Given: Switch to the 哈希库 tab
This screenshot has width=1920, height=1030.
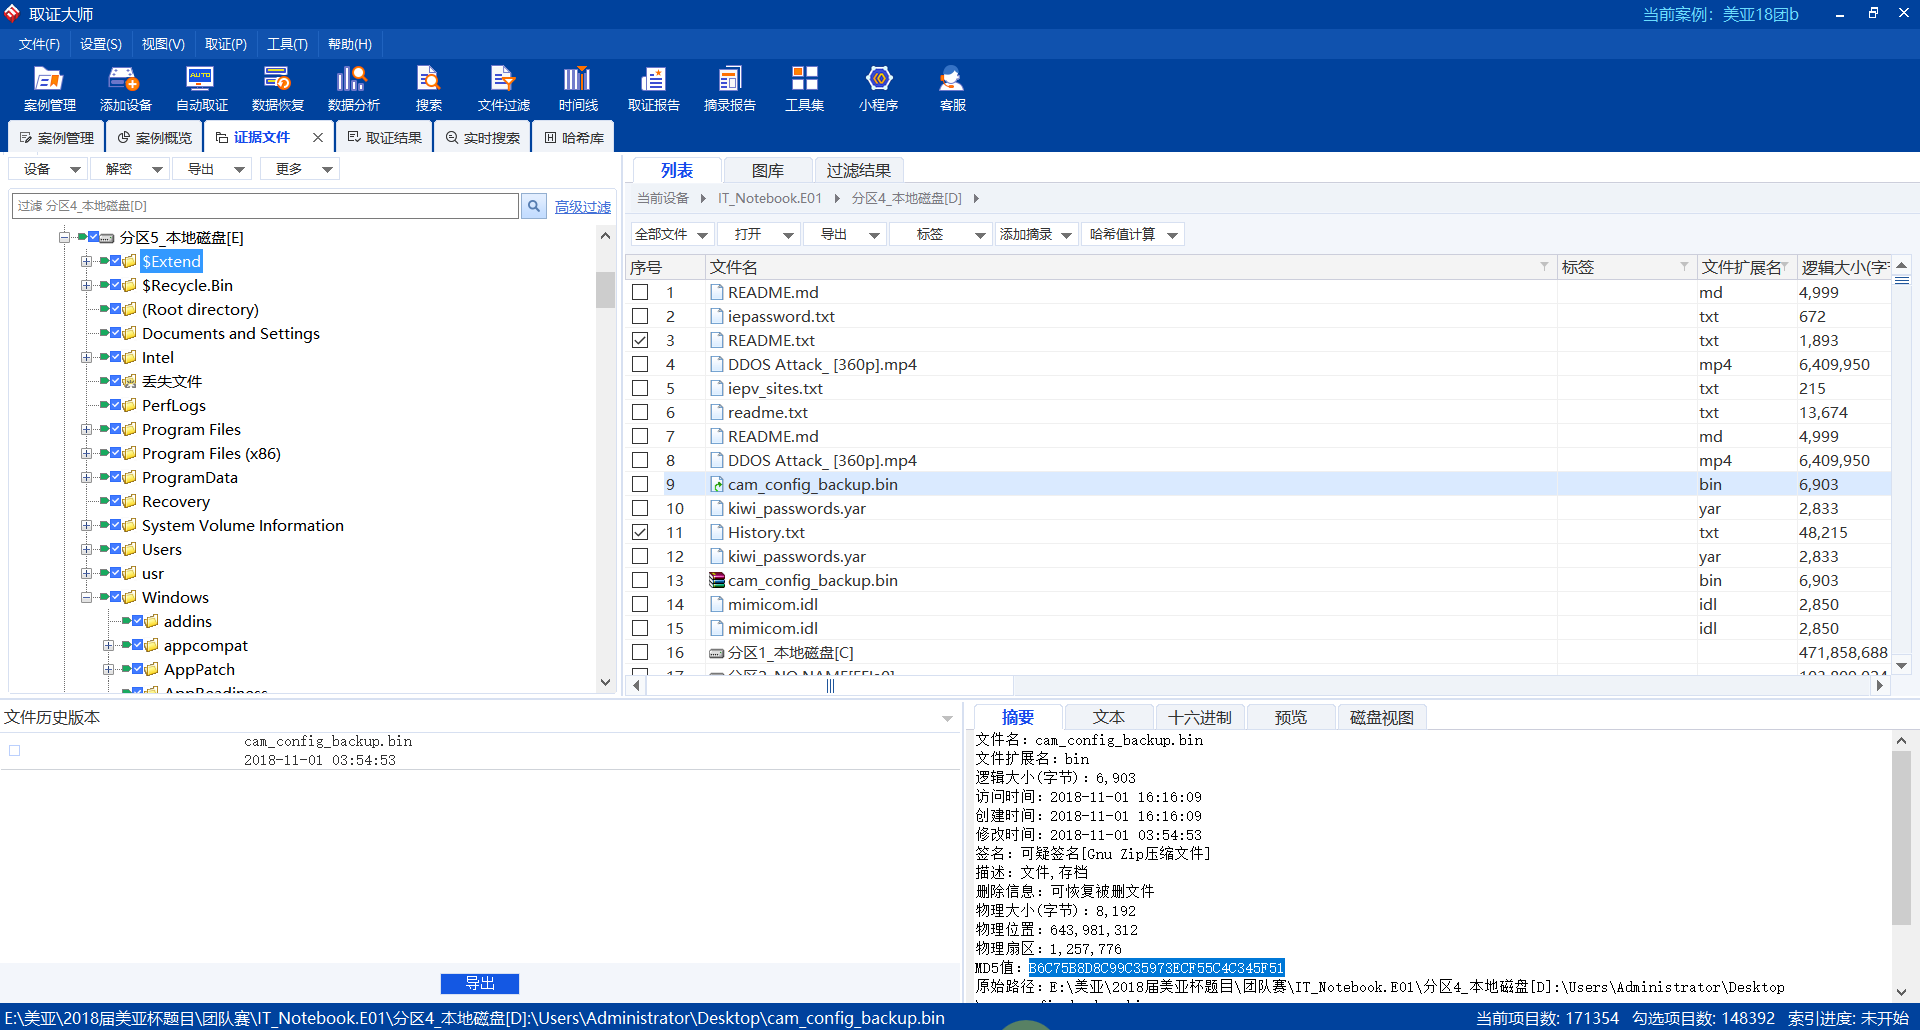Looking at the screenshot, I should point(573,138).
